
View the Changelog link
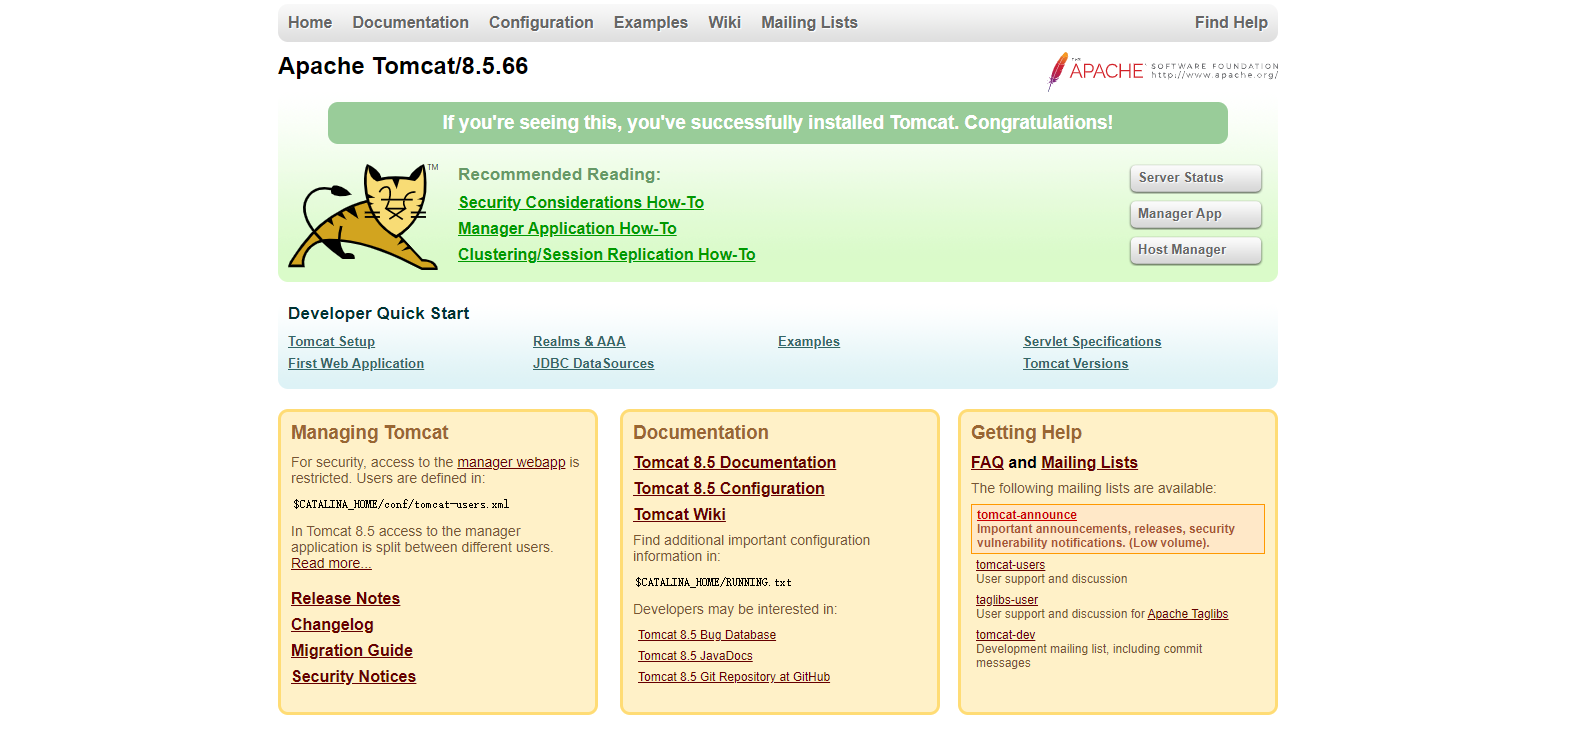332,624
